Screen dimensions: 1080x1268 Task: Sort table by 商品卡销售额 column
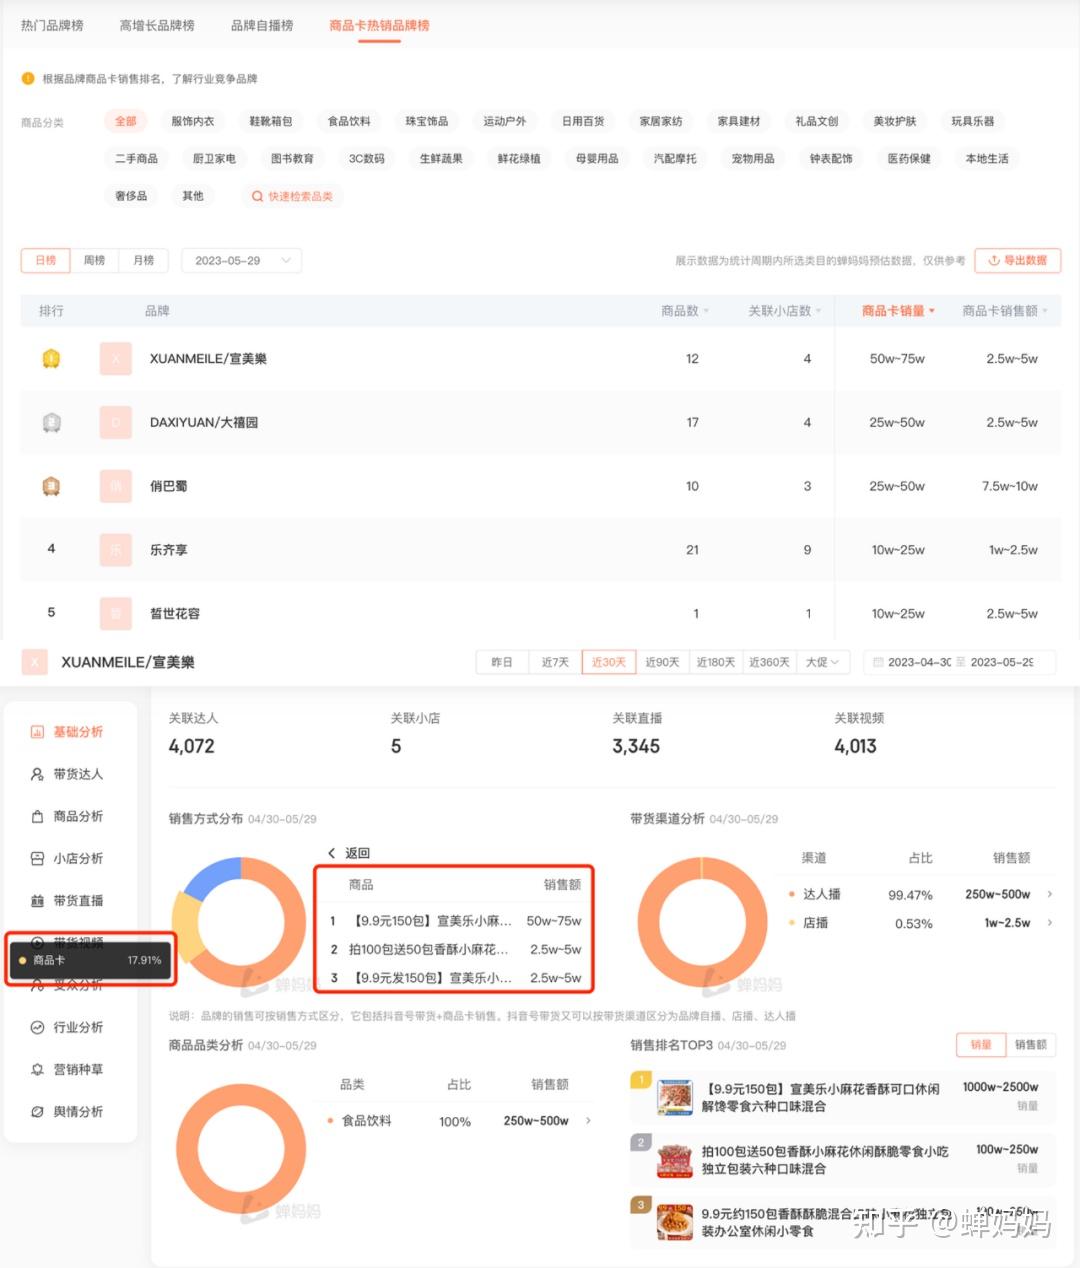point(1005,311)
